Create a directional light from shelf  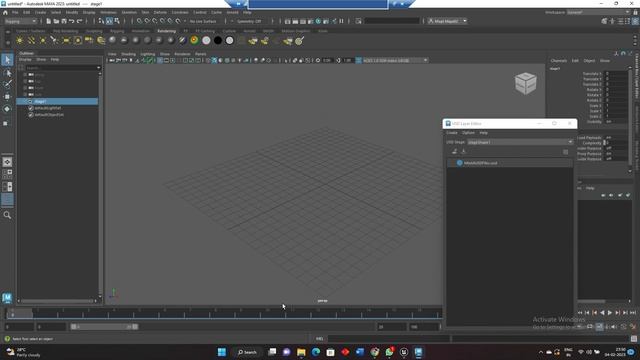click(x=31, y=40)
